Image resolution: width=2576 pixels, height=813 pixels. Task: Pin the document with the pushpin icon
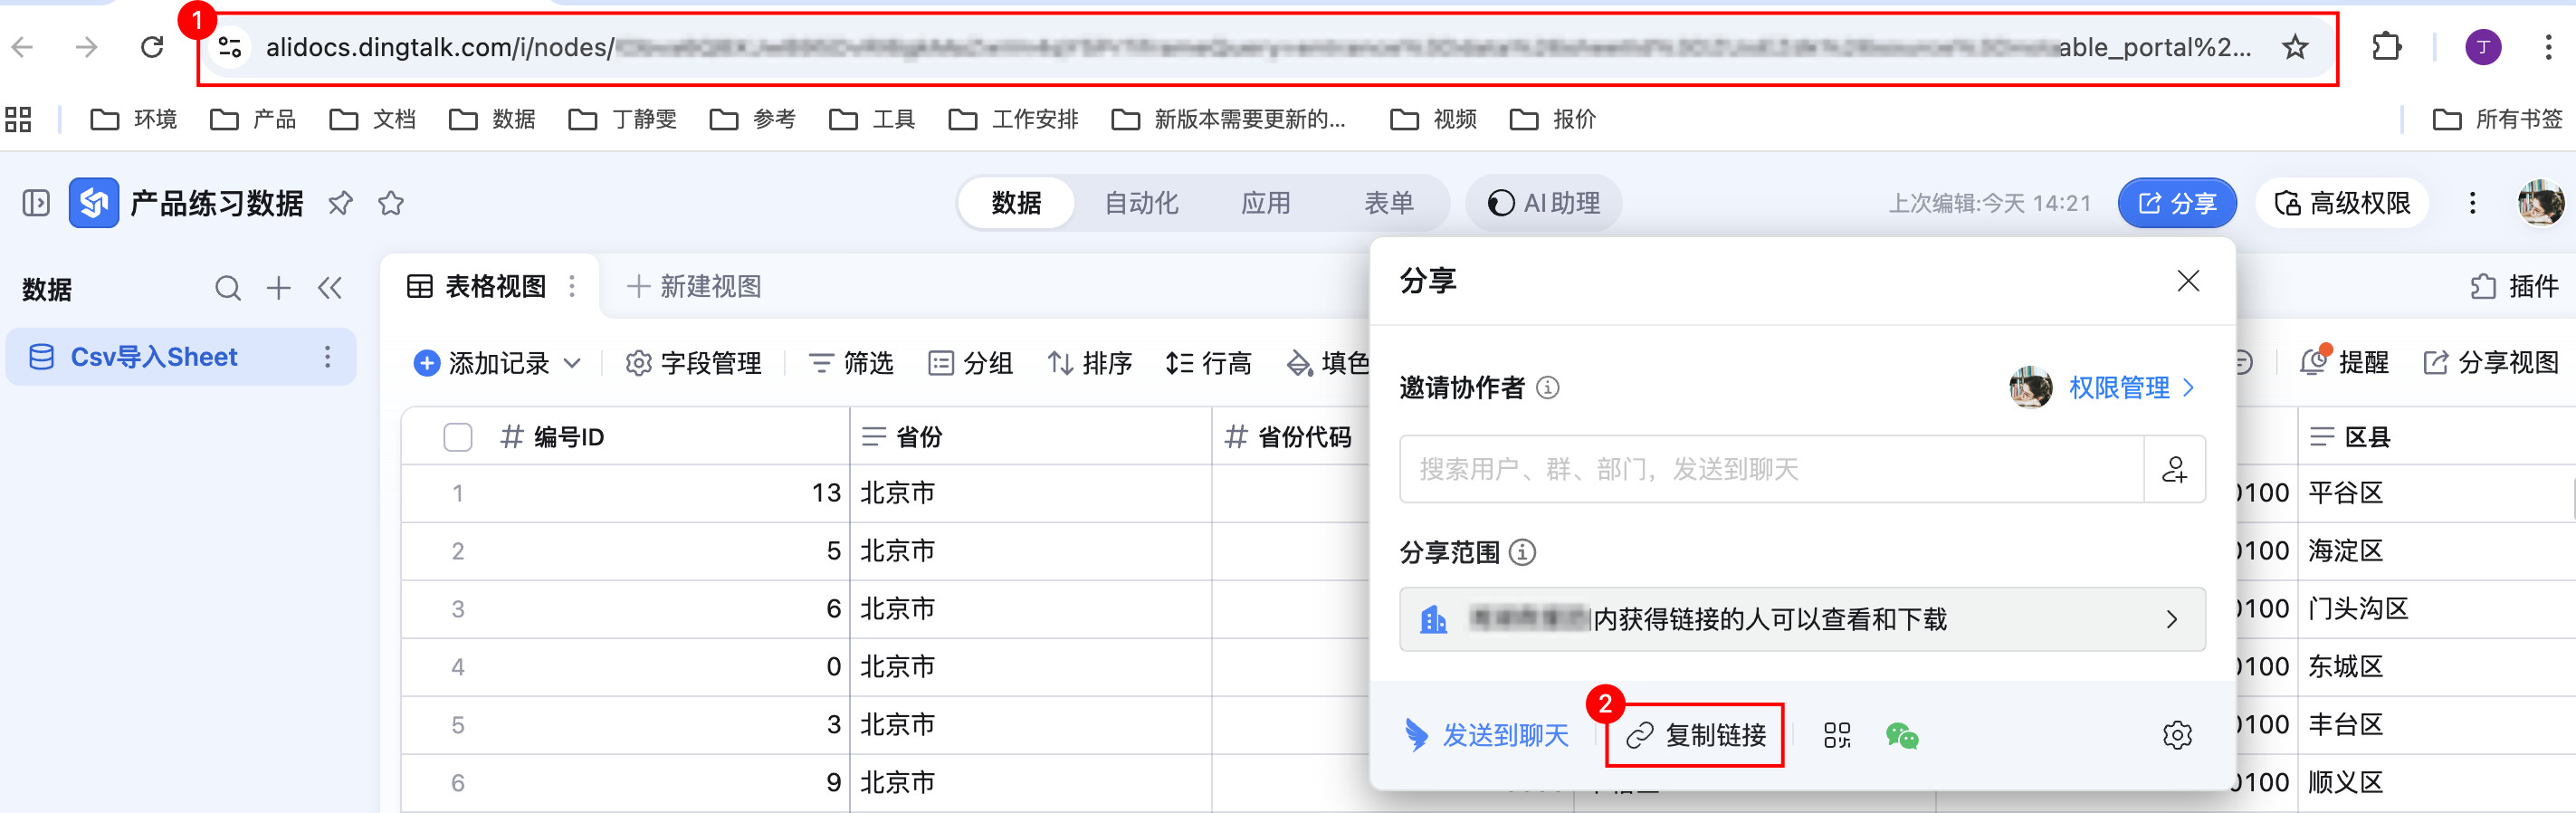pos(340,204)
